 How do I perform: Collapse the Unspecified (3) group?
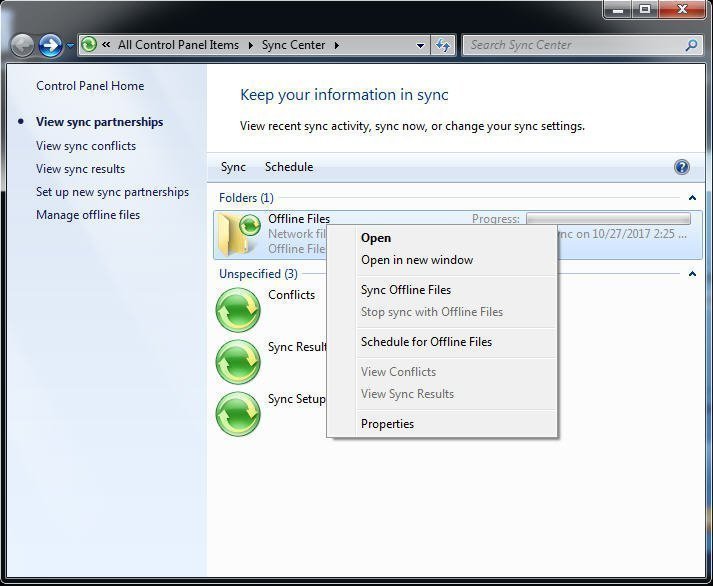coord(692,274)
